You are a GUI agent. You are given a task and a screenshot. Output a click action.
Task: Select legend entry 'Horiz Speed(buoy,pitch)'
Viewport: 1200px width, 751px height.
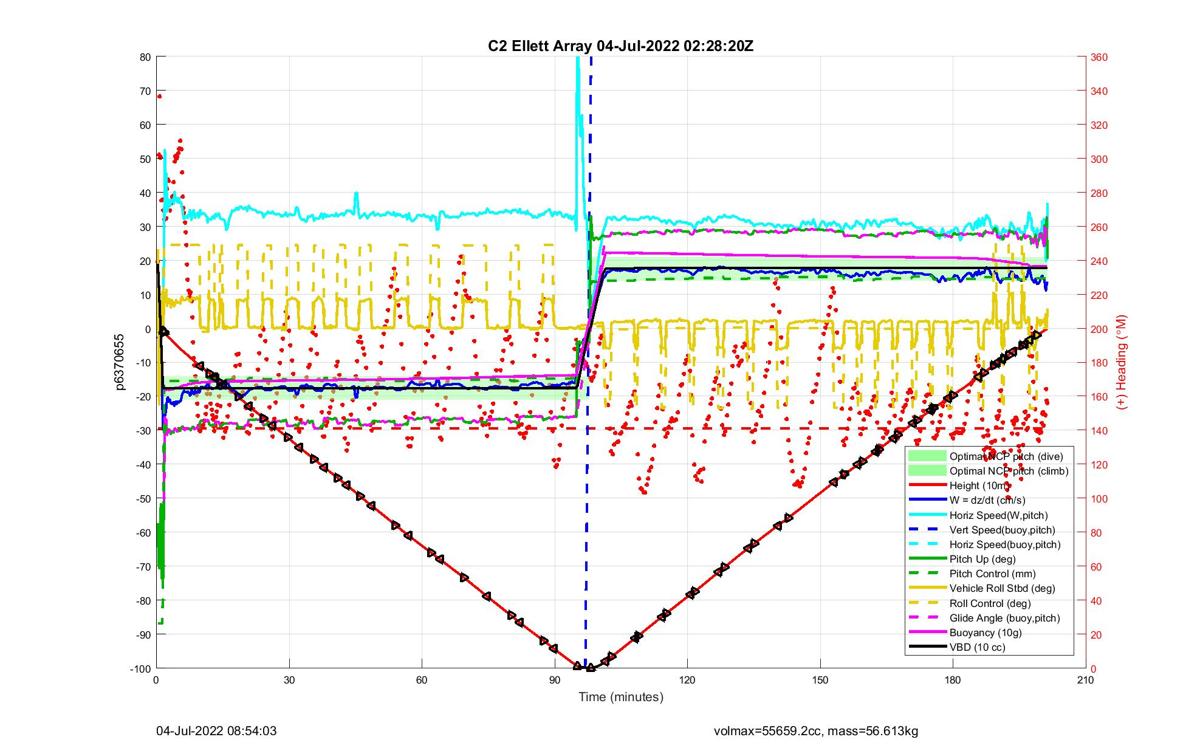pos(1003,544)
